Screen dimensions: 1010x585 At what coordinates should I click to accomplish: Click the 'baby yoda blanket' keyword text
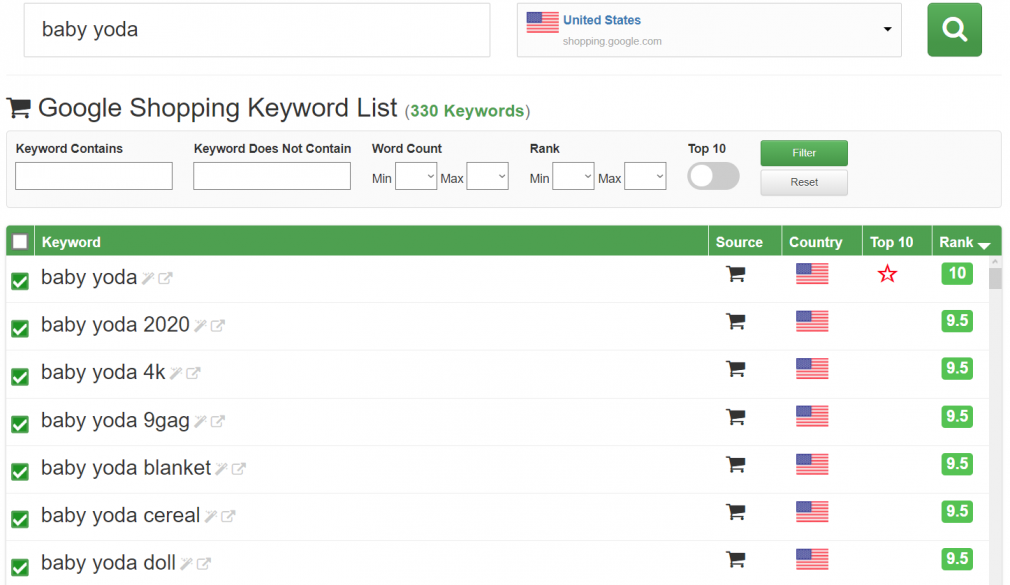(x=126, y=468)
